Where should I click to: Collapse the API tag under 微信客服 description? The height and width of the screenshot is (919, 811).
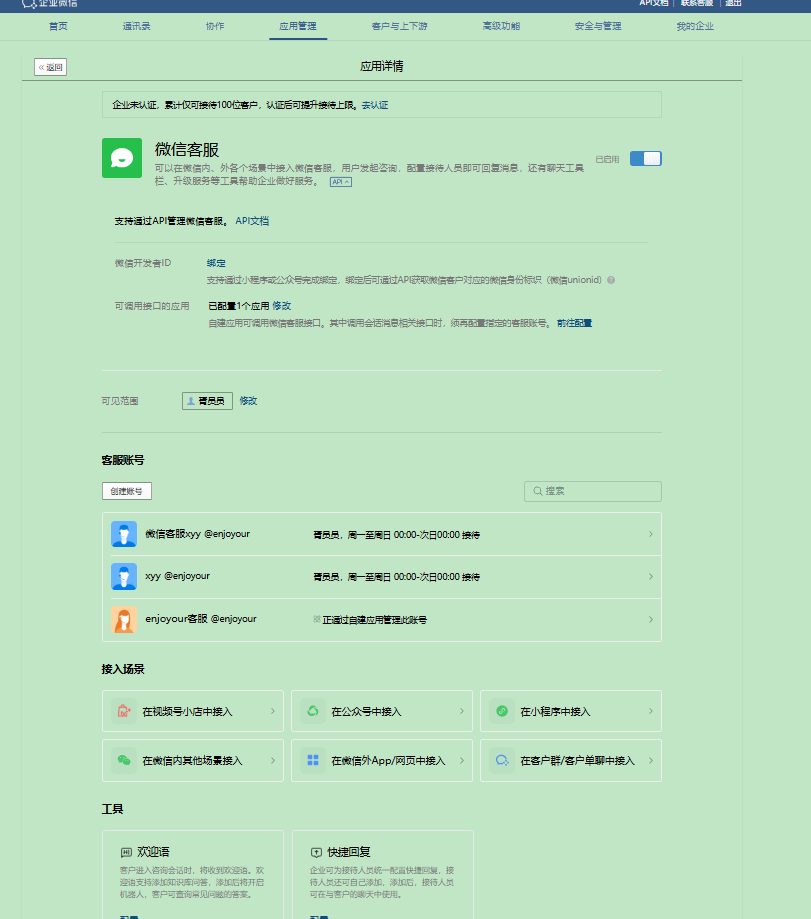tap(340, 182)
